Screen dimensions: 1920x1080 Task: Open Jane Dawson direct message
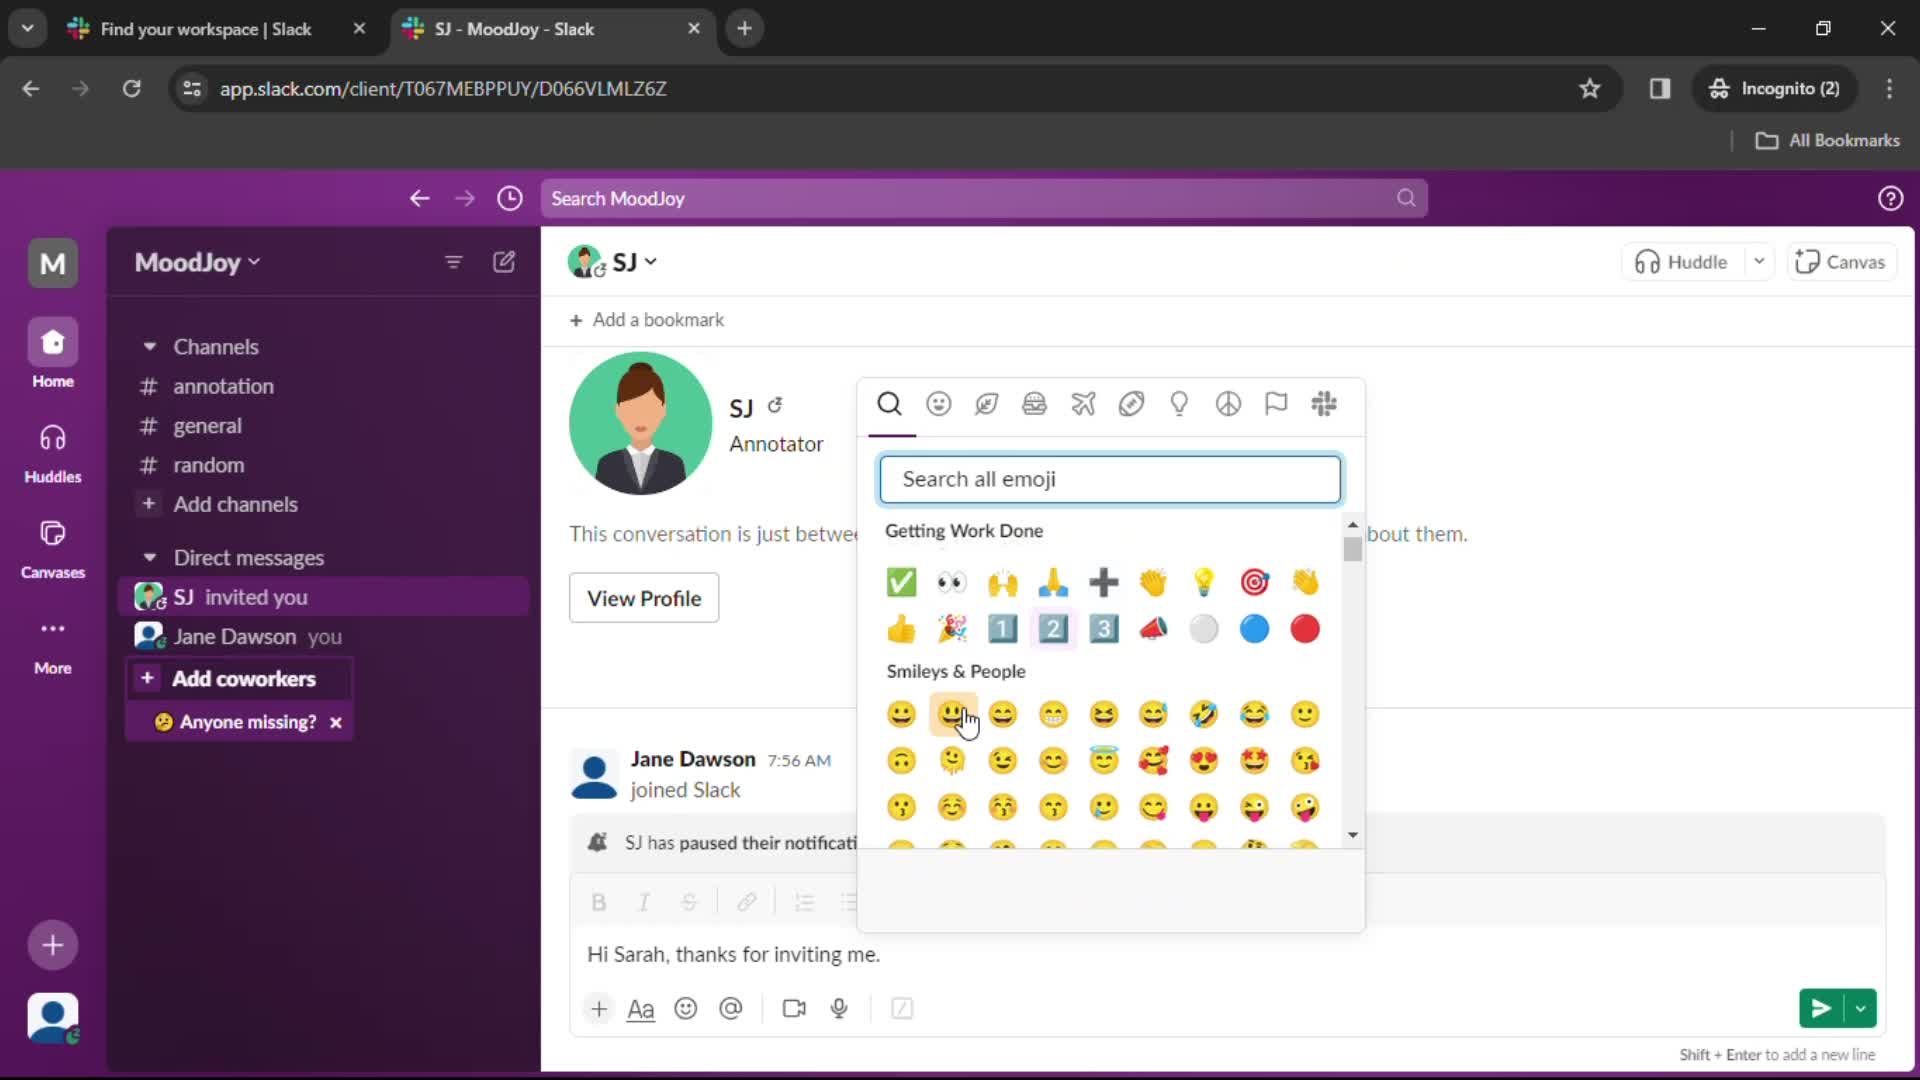click(323, 637)
